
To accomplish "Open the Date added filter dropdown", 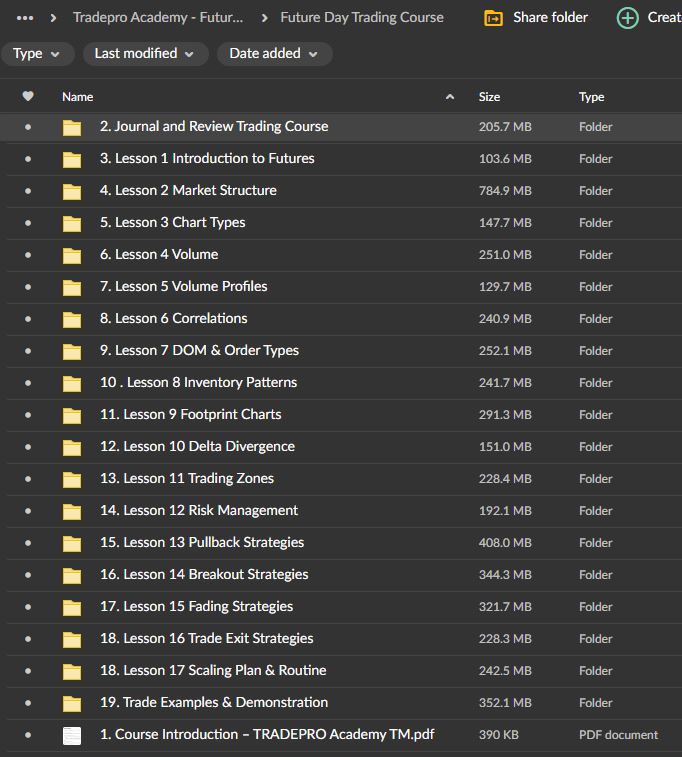I will pos(274,54).
